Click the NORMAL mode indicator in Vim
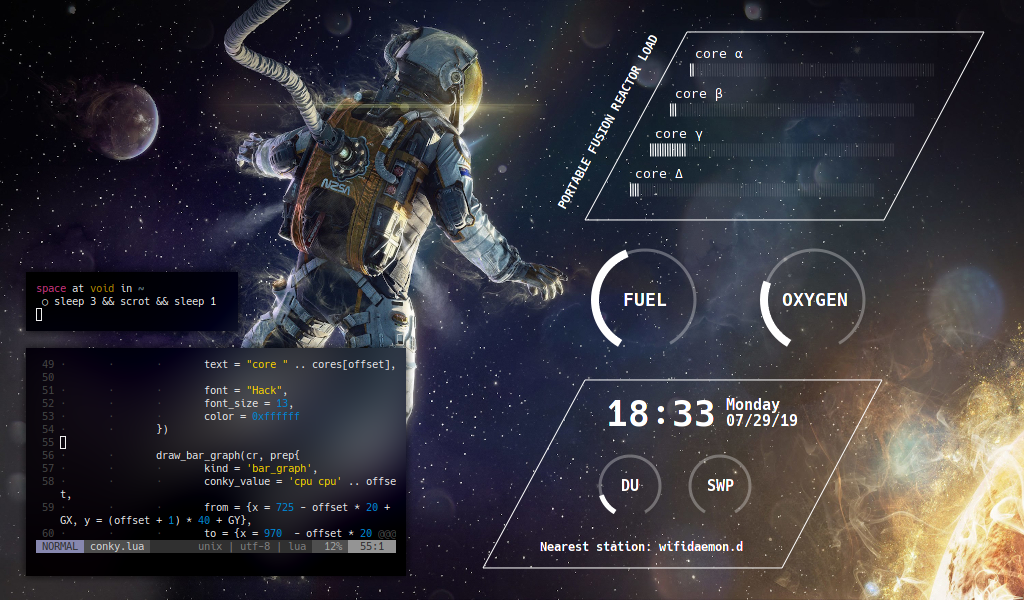 point(59,546)
